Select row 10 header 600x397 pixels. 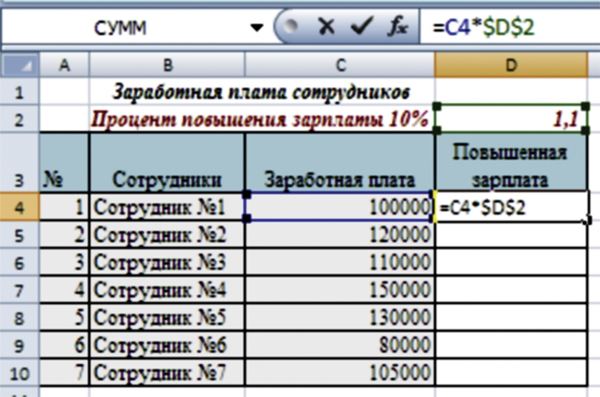(x=20, y=373)
